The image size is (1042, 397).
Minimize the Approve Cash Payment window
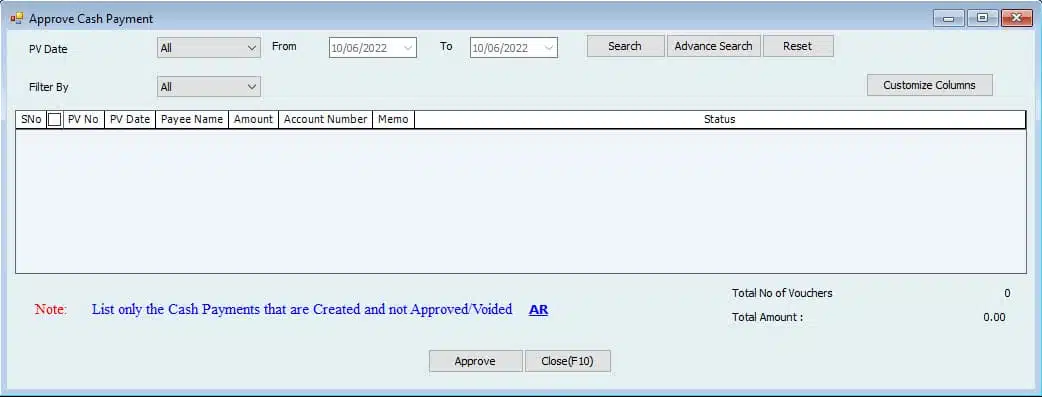click(x=948, y=19)
